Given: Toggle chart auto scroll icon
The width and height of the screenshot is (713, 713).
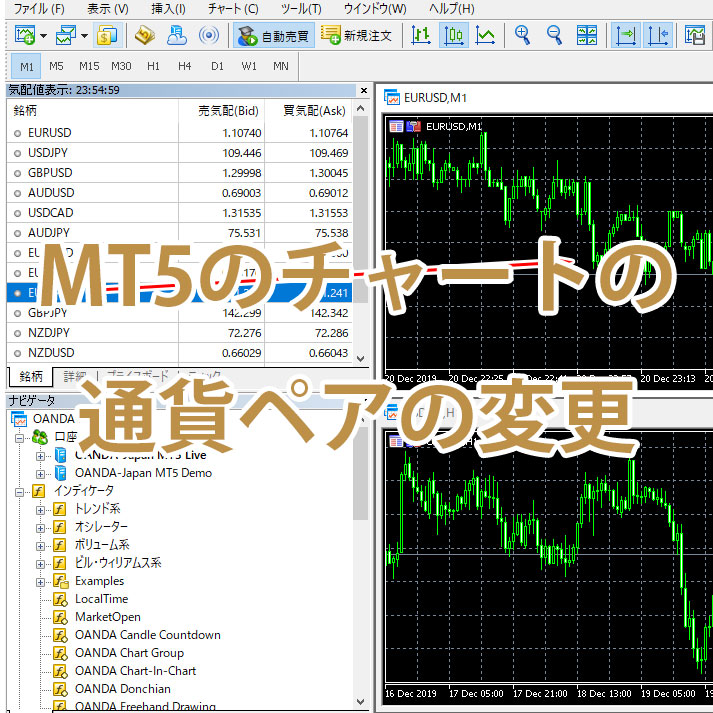Looking at the screenshot, I should pyautogui.click(x=626, y=35).
